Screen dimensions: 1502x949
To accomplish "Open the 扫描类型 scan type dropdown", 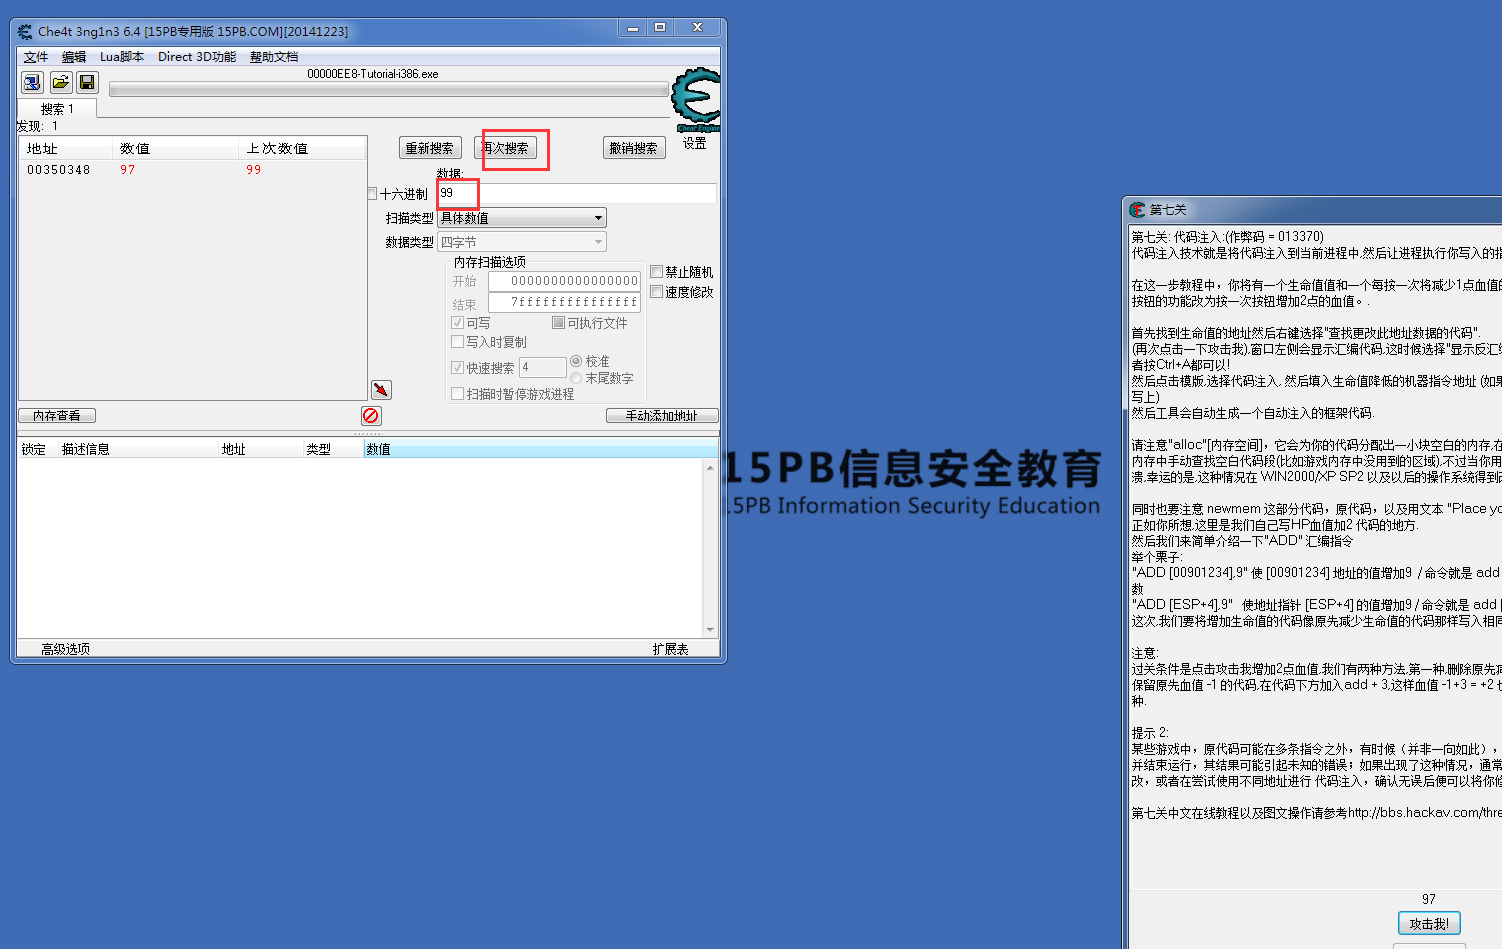I will pos(522,218).
